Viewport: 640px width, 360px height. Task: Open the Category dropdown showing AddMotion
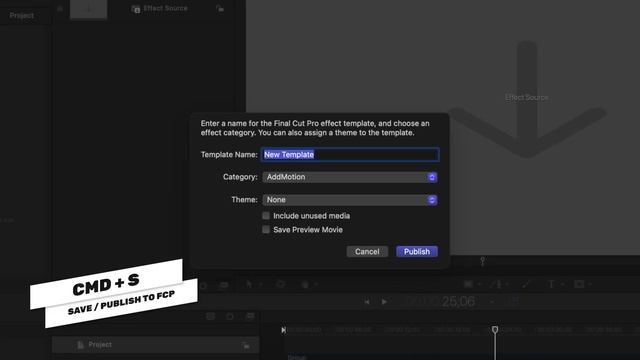coord(350,177)
